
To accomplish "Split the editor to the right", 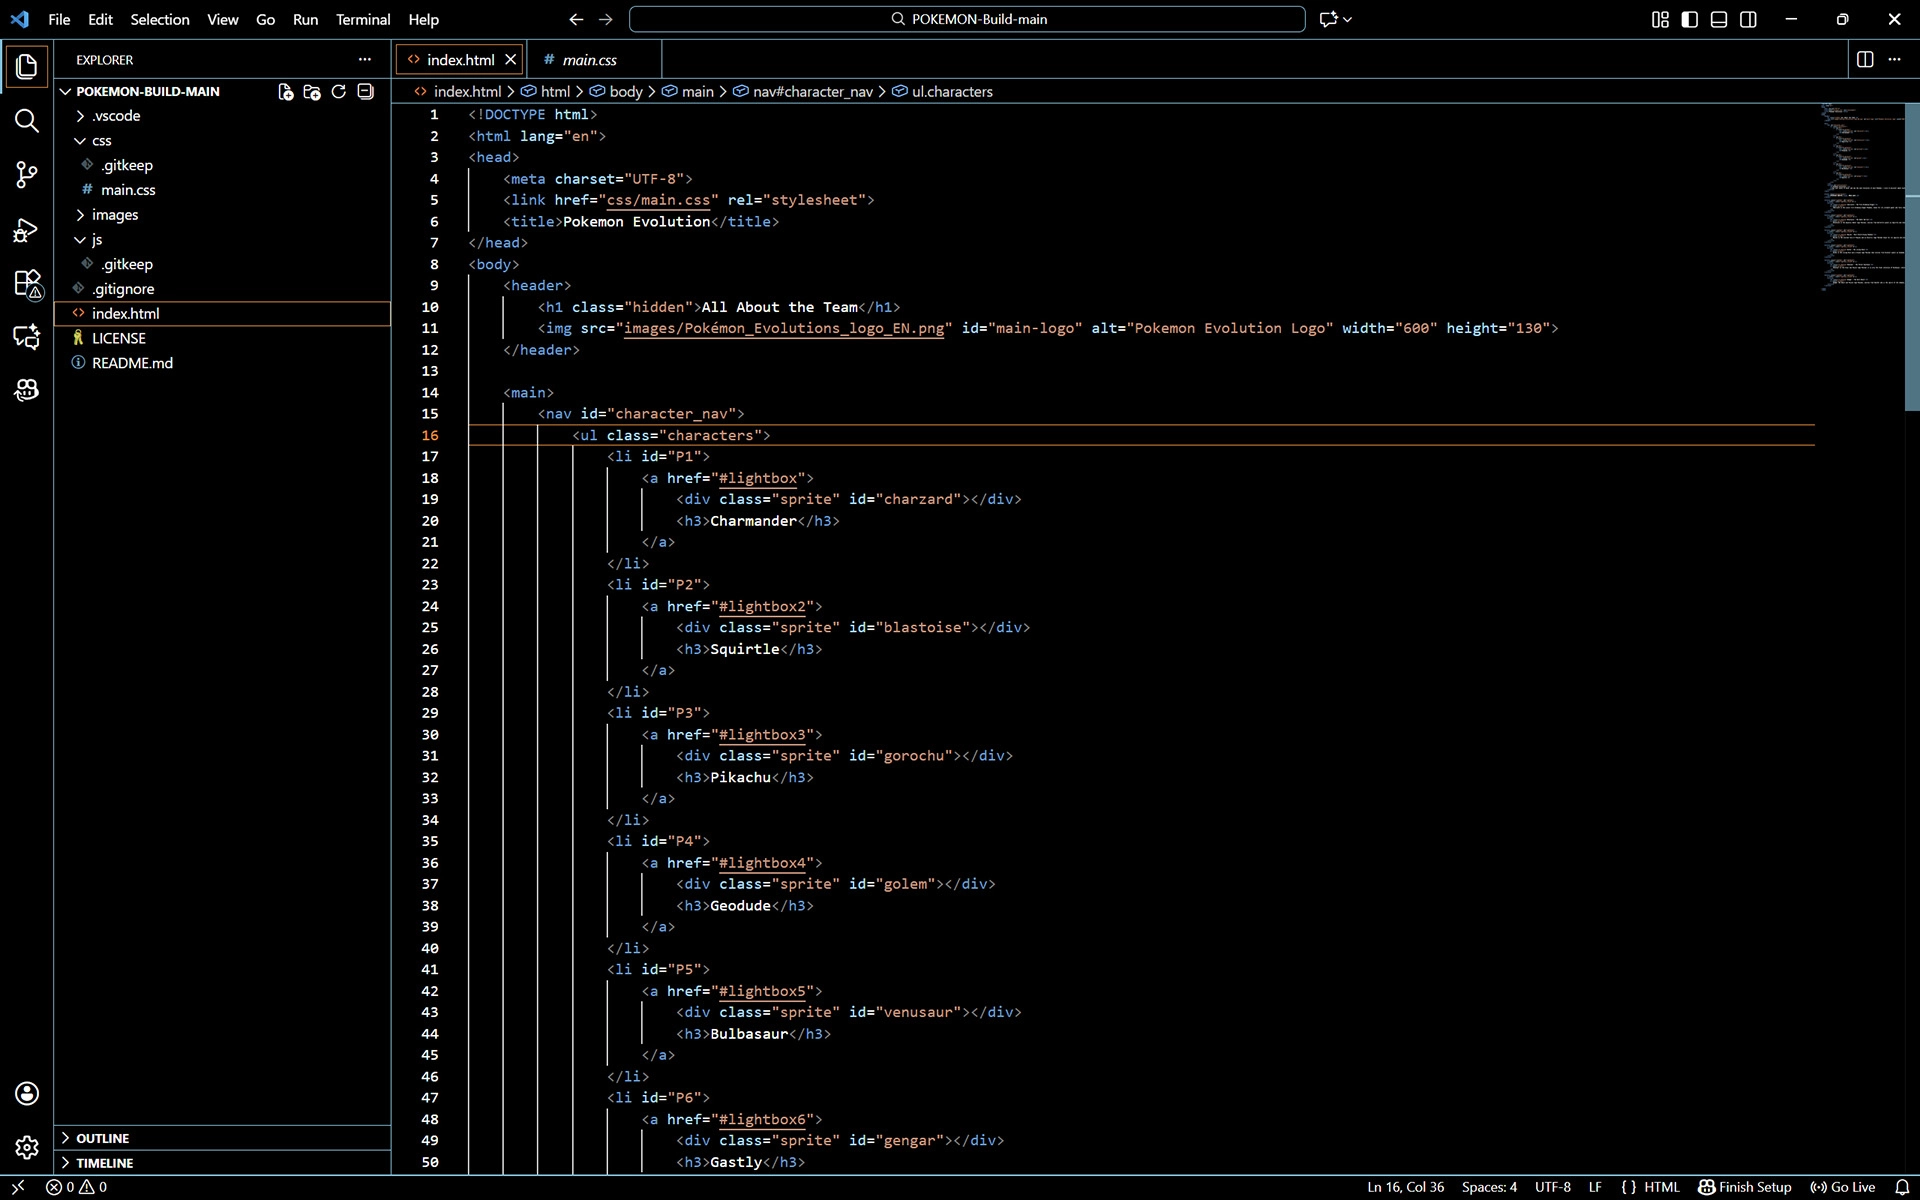I will tap(1864, 59).
